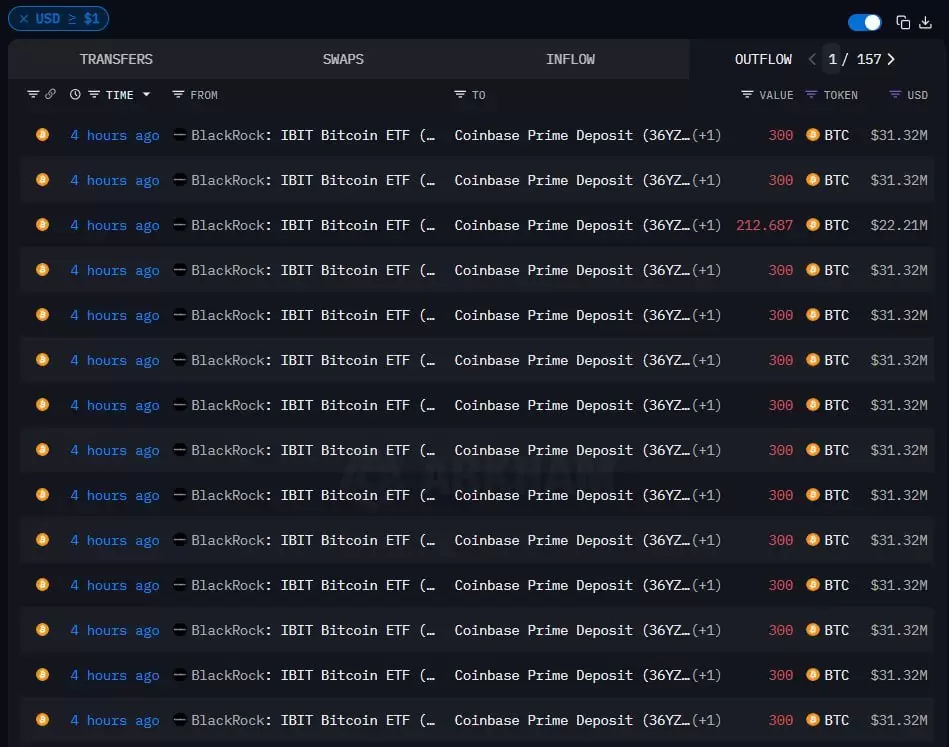949x747 pixels.
Task: Click the (+1) tag in the 212.687 row
Action: click(x=706, y=225)
